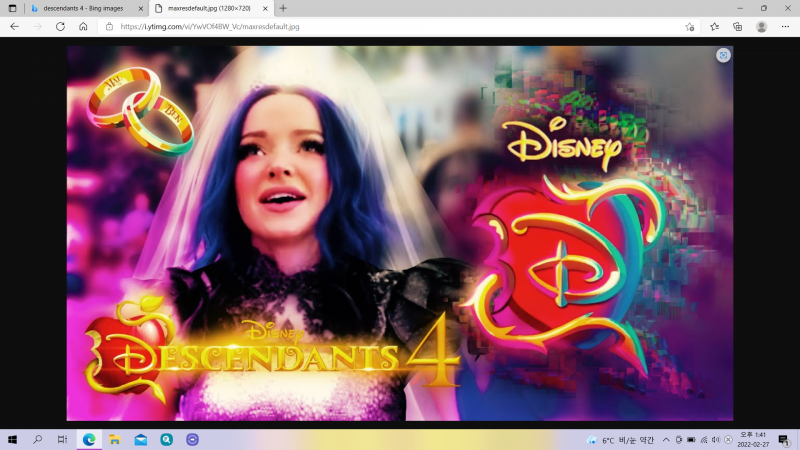Open Settings and more (three dots) menu
The width and height of the screenshot is (800, 450).
[785, 26]
